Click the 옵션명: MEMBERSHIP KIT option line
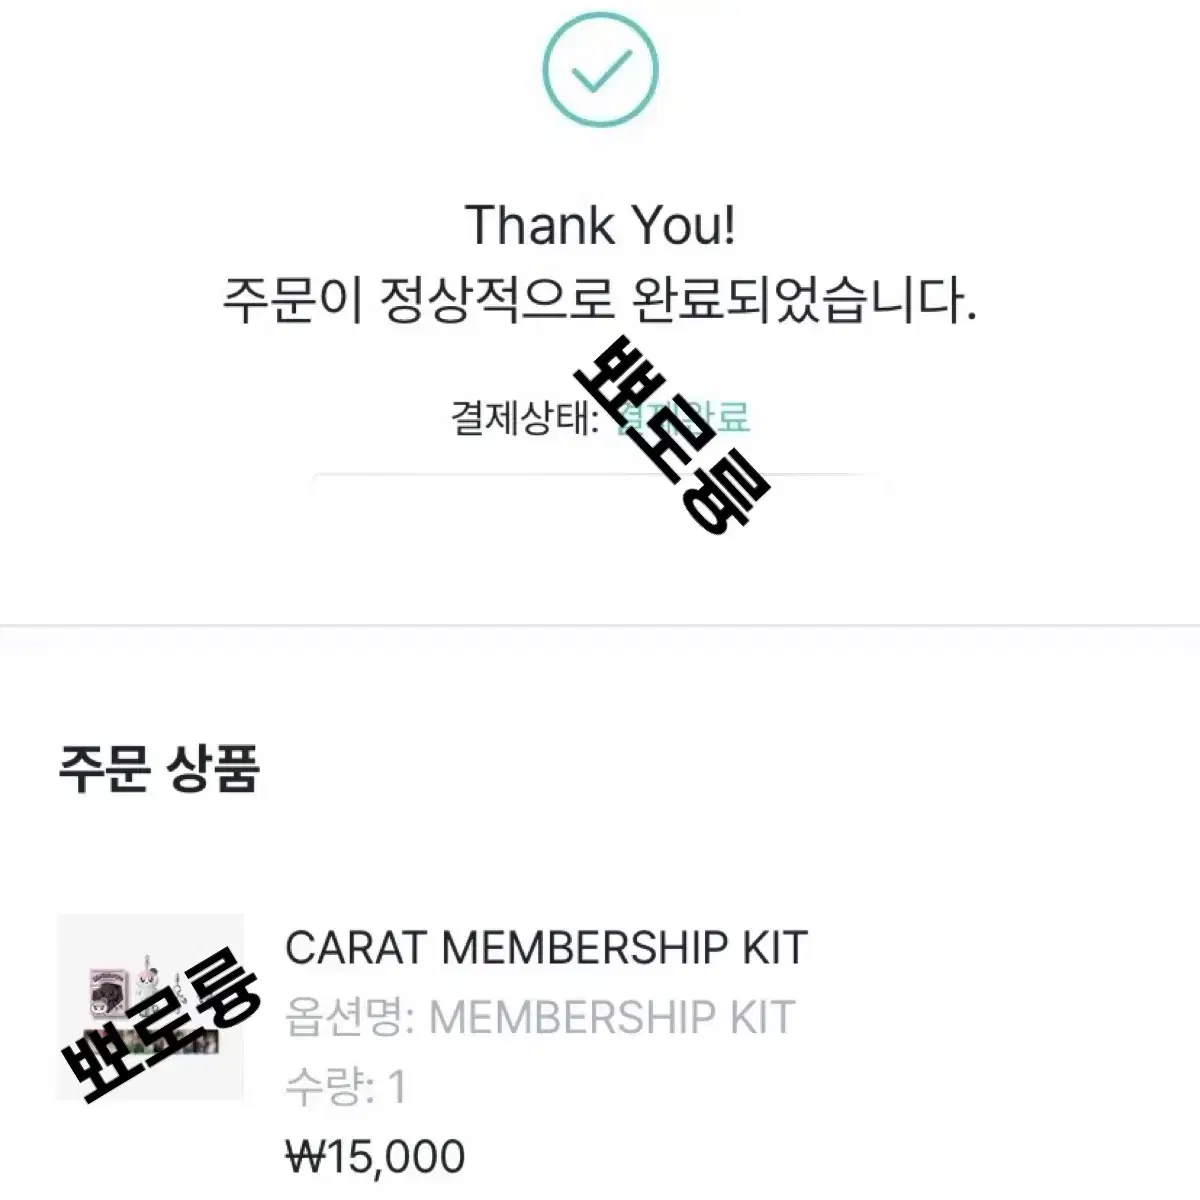The height and width of the screenshot is (1200, 1200). [540, 1017]
